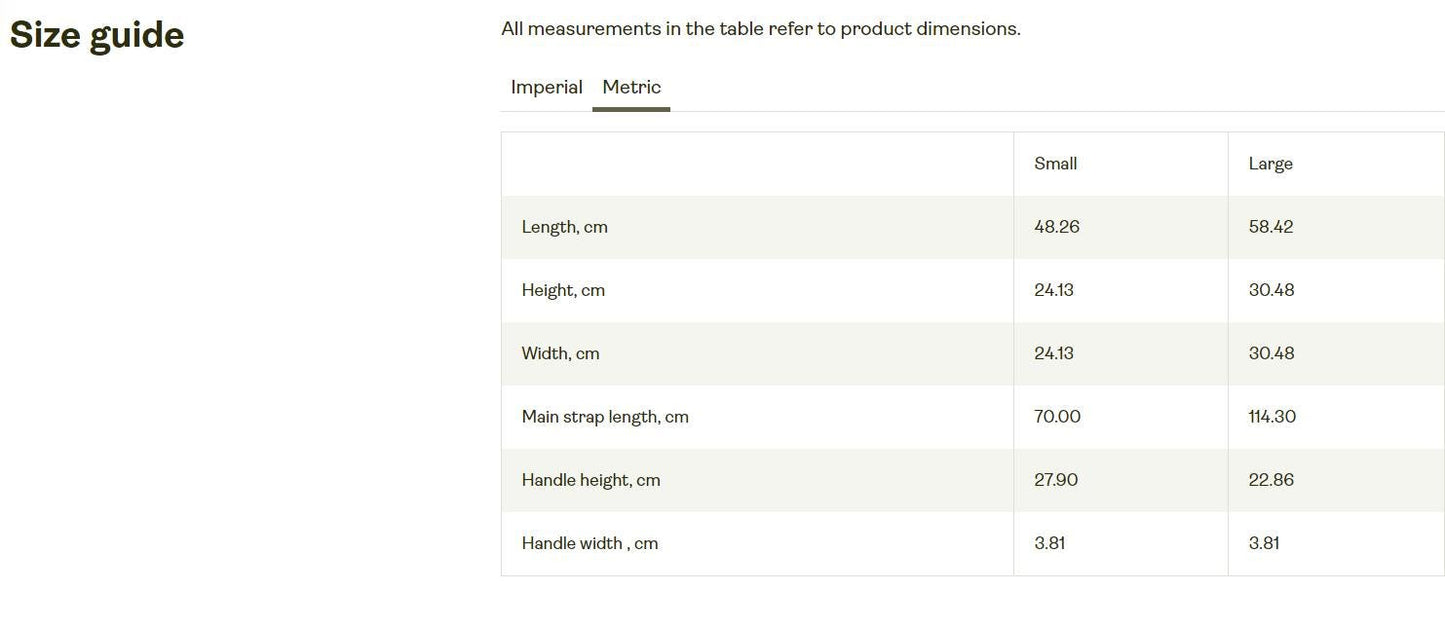Click the Large column header
The image size is (1445, 627).
[x=1270, y=164]
